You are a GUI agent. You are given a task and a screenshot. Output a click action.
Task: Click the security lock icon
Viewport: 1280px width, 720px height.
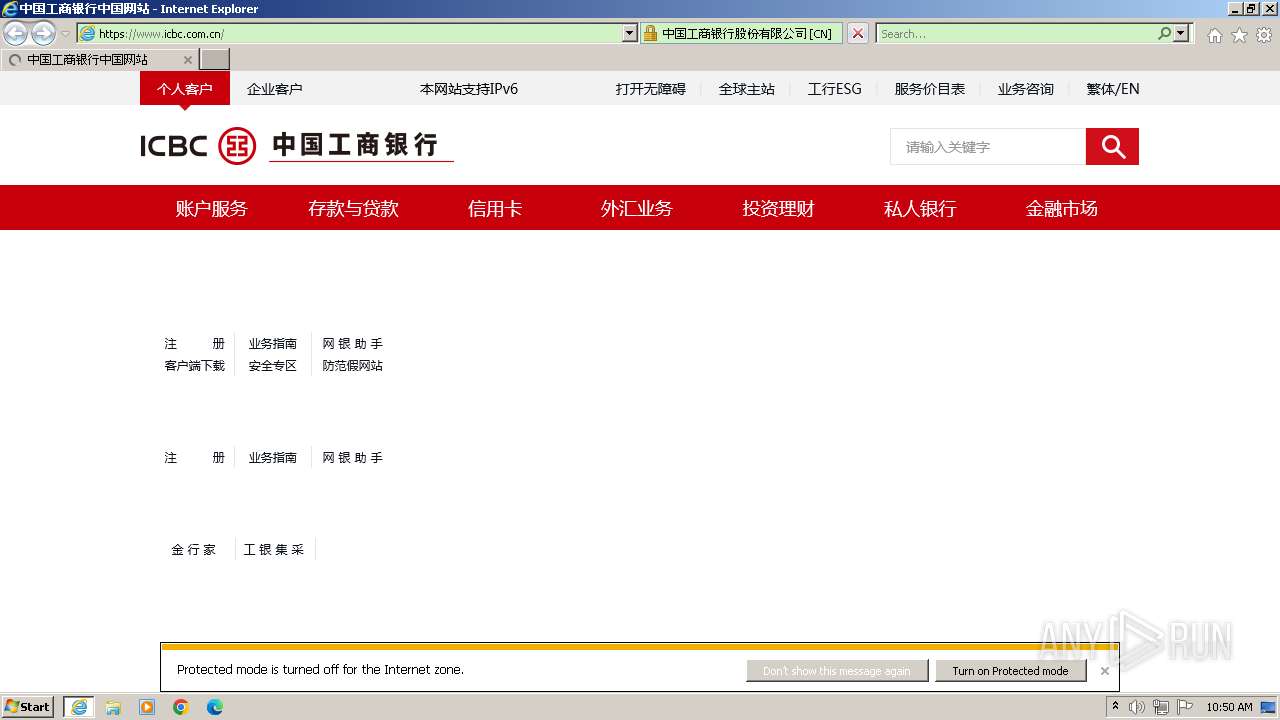coord(650,33)
